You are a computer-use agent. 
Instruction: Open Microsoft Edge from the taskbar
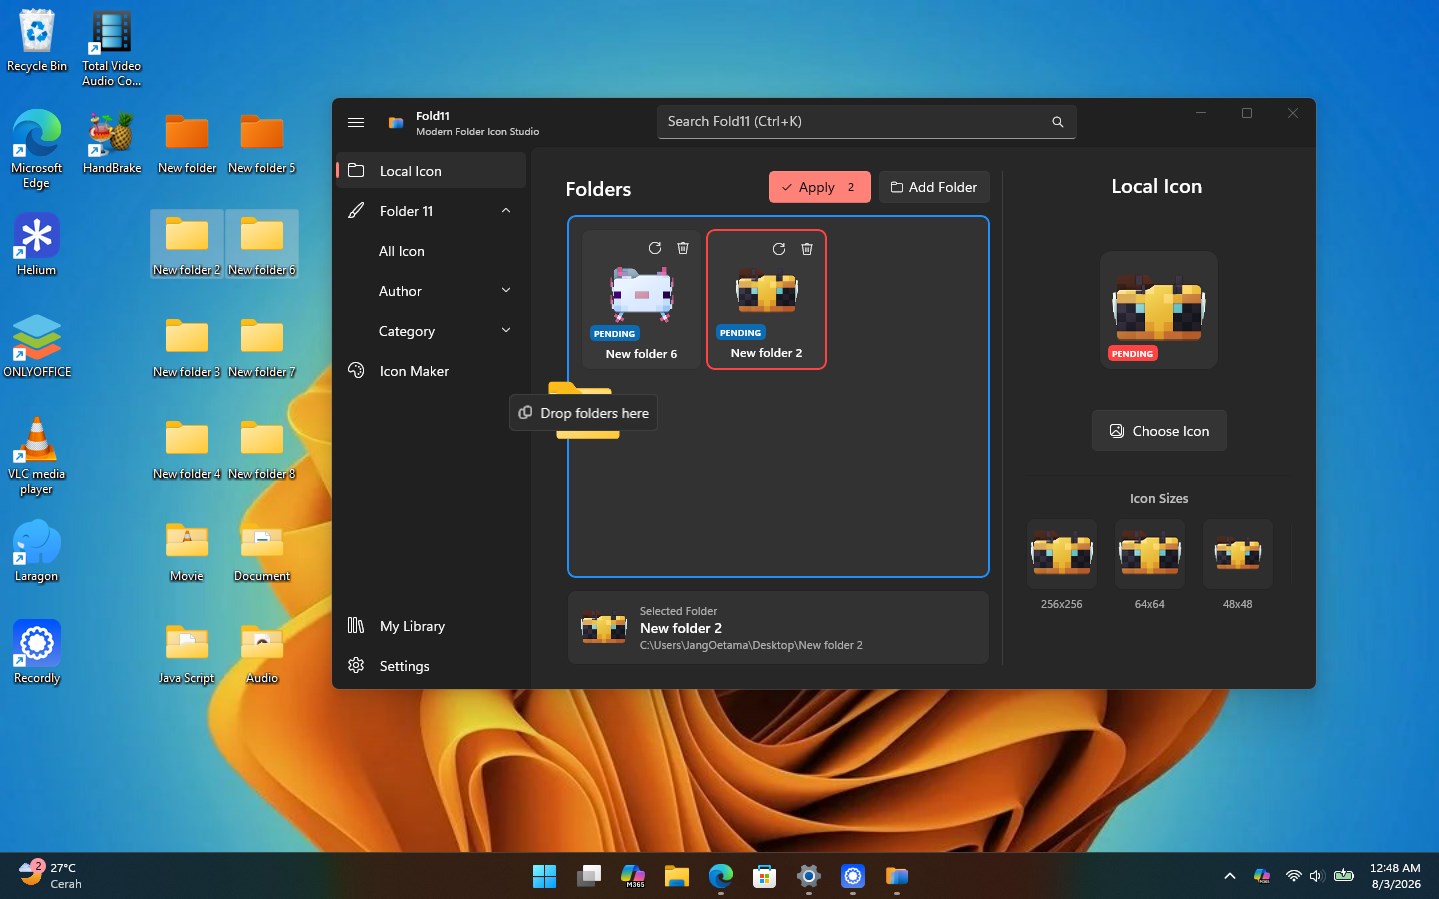721,877
